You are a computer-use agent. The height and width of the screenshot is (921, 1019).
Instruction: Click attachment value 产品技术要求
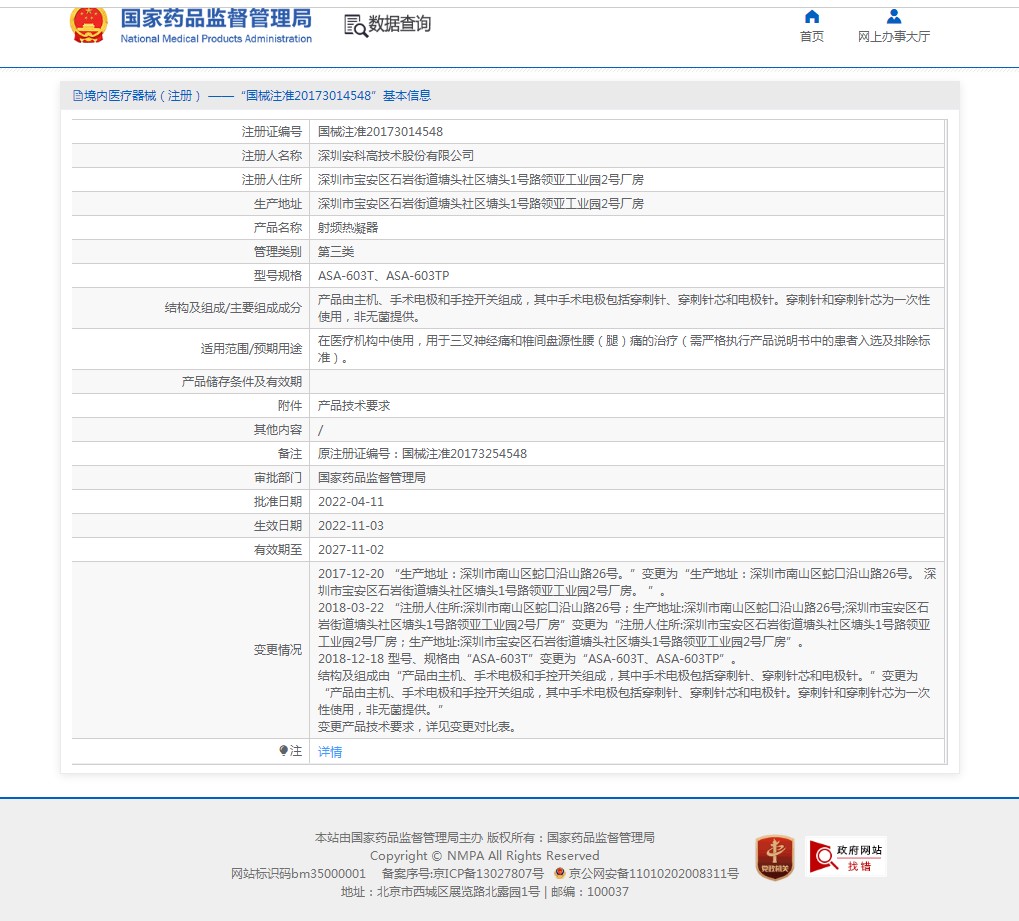click(x=354, y=406)
